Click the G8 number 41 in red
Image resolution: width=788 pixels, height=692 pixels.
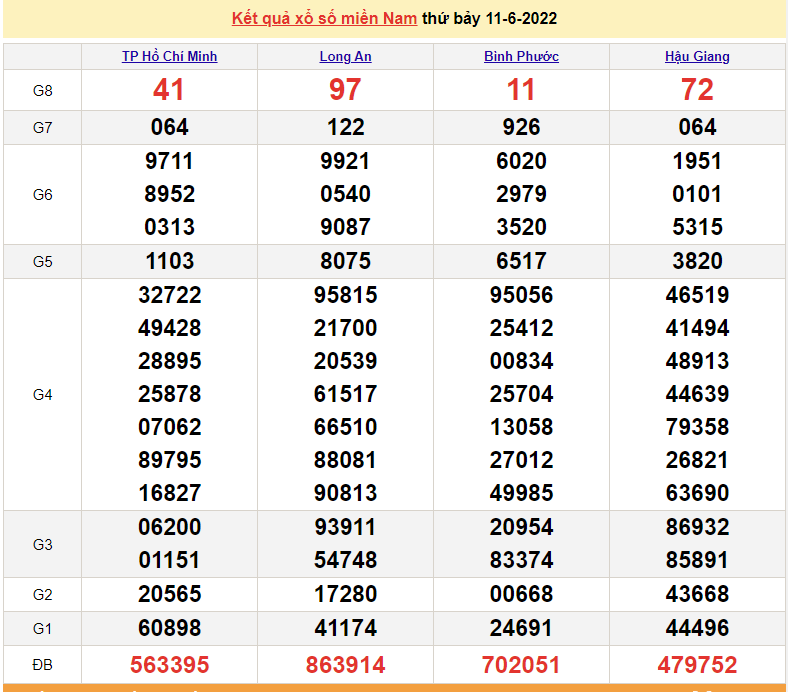[169, 90]
